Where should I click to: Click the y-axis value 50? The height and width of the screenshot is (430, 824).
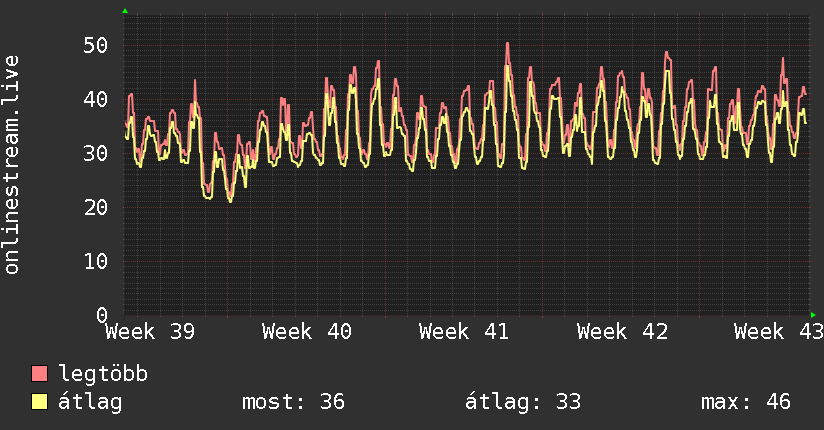[96, 46]
